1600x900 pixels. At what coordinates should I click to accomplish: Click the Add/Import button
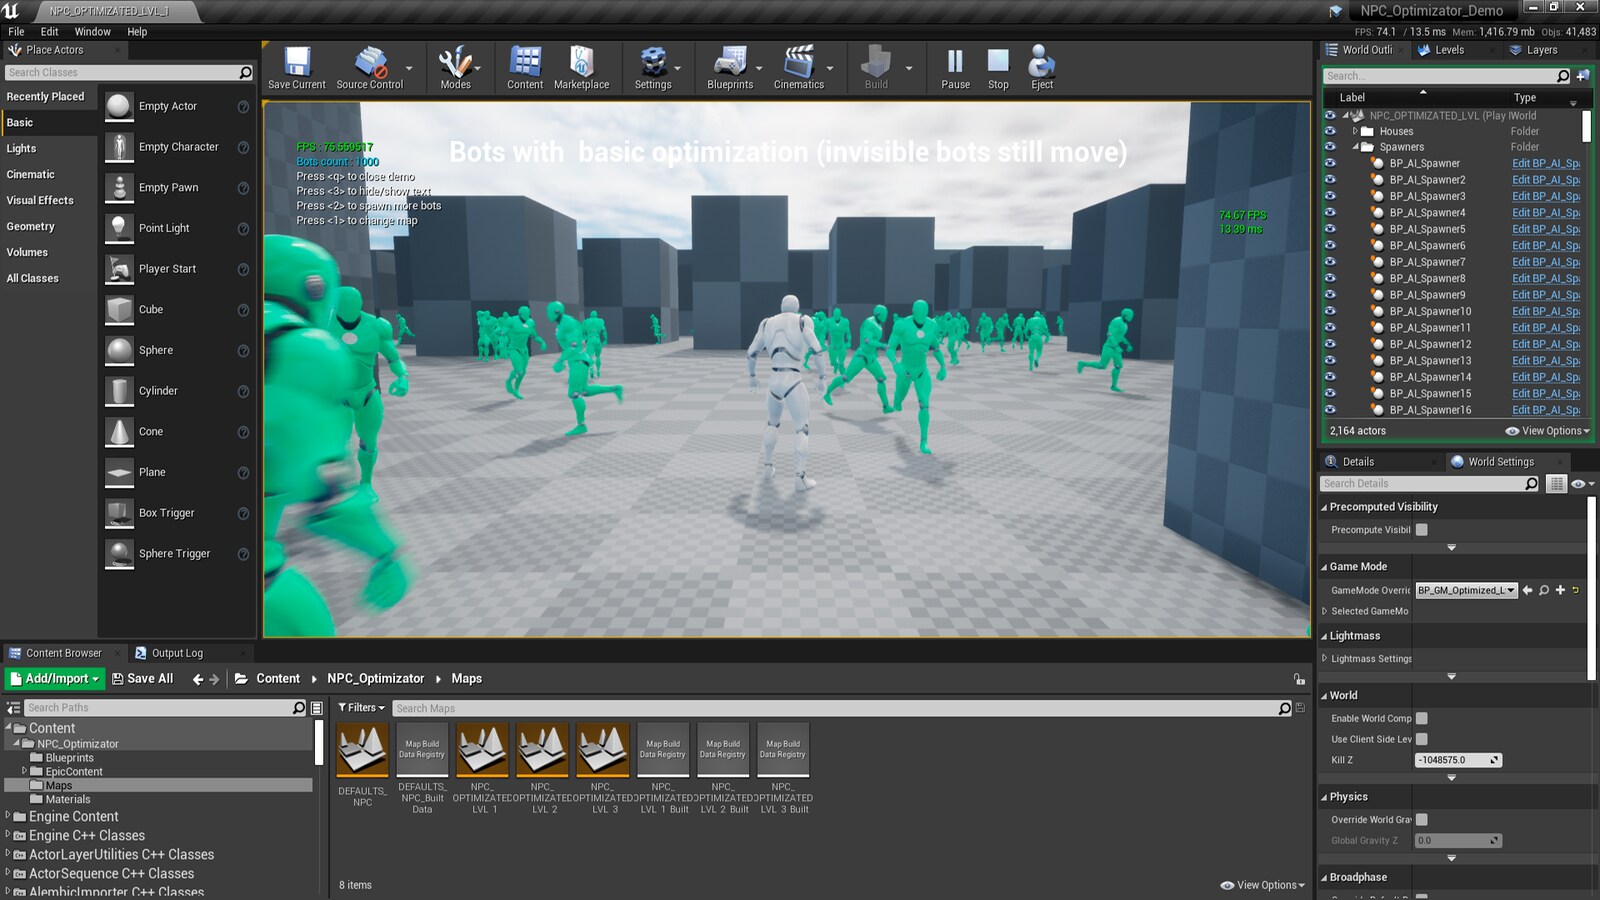pyautogui.click(x=55, y=679)
